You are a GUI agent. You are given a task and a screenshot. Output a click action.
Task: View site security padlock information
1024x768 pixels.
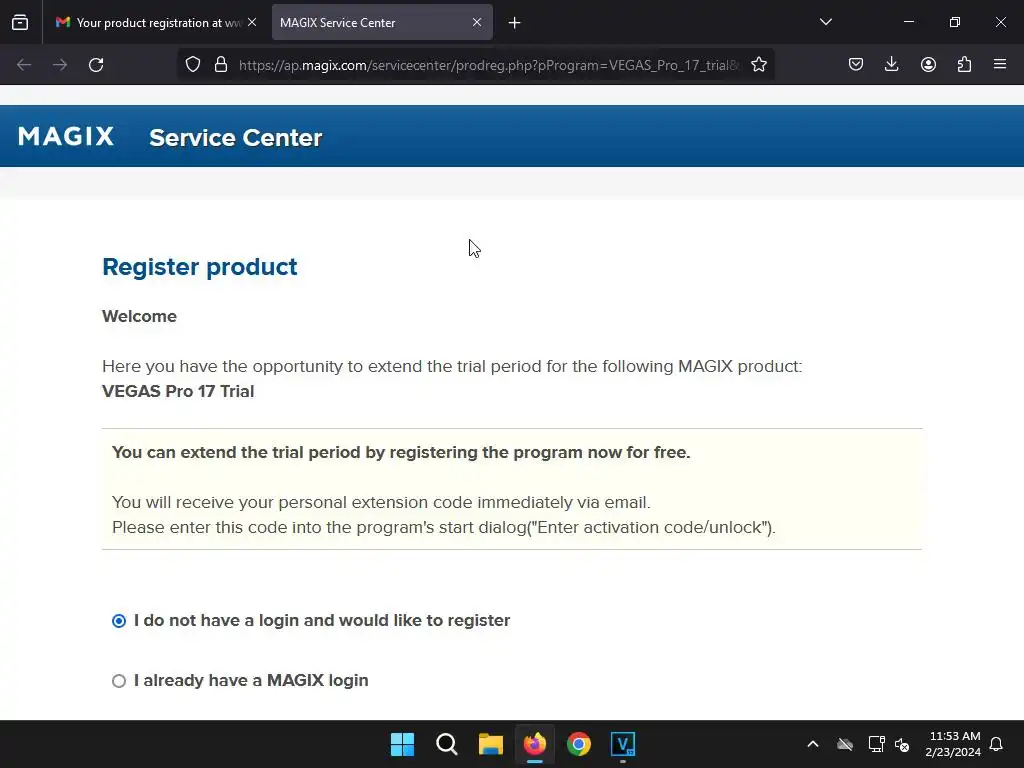coord(221,65)
